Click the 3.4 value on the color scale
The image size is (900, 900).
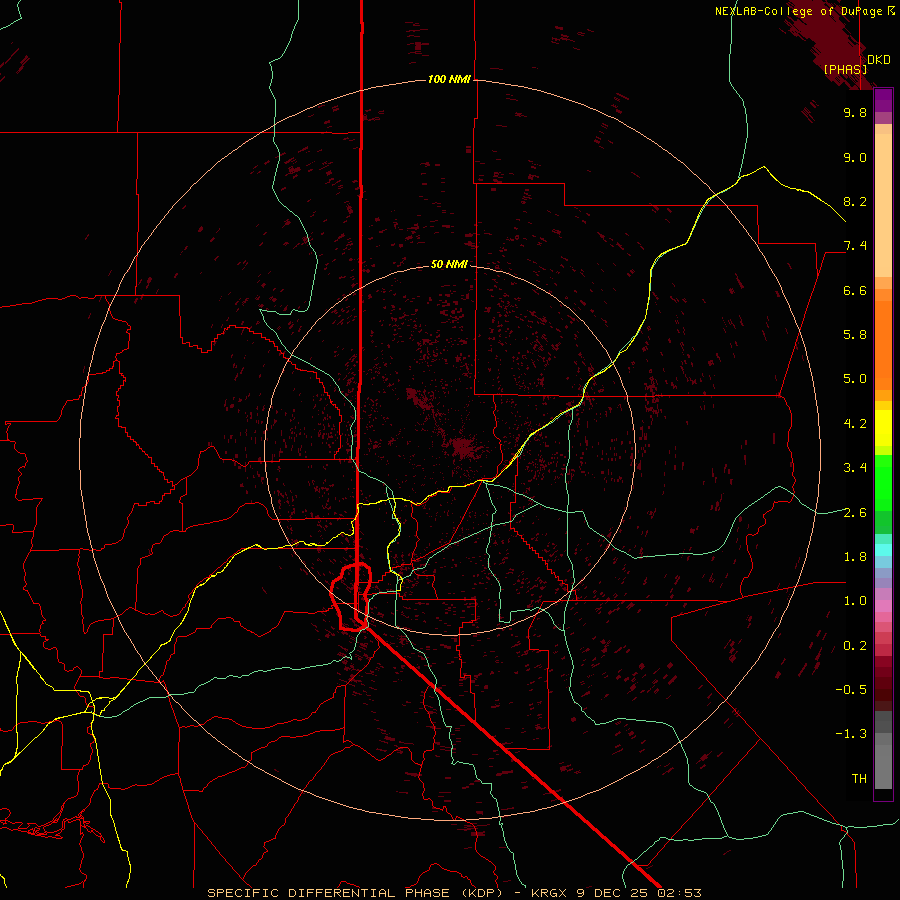tap(855, 468)
